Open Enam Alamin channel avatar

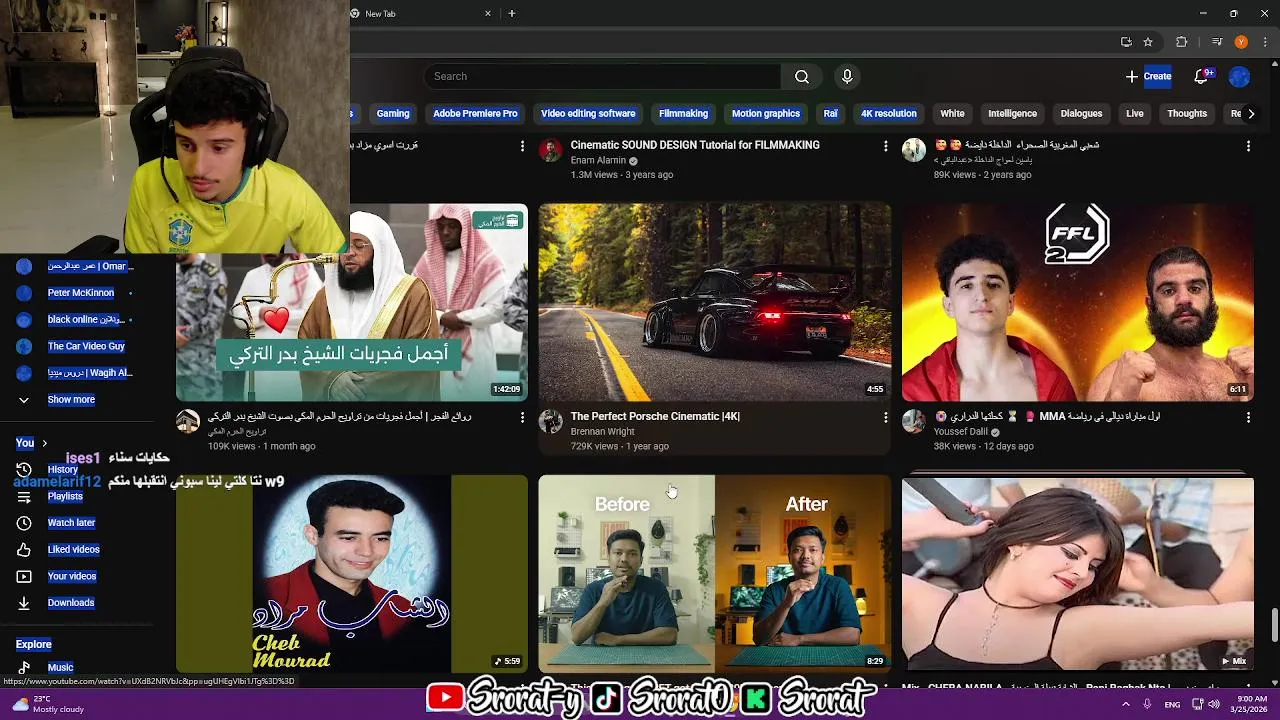(x=551, y=150)
